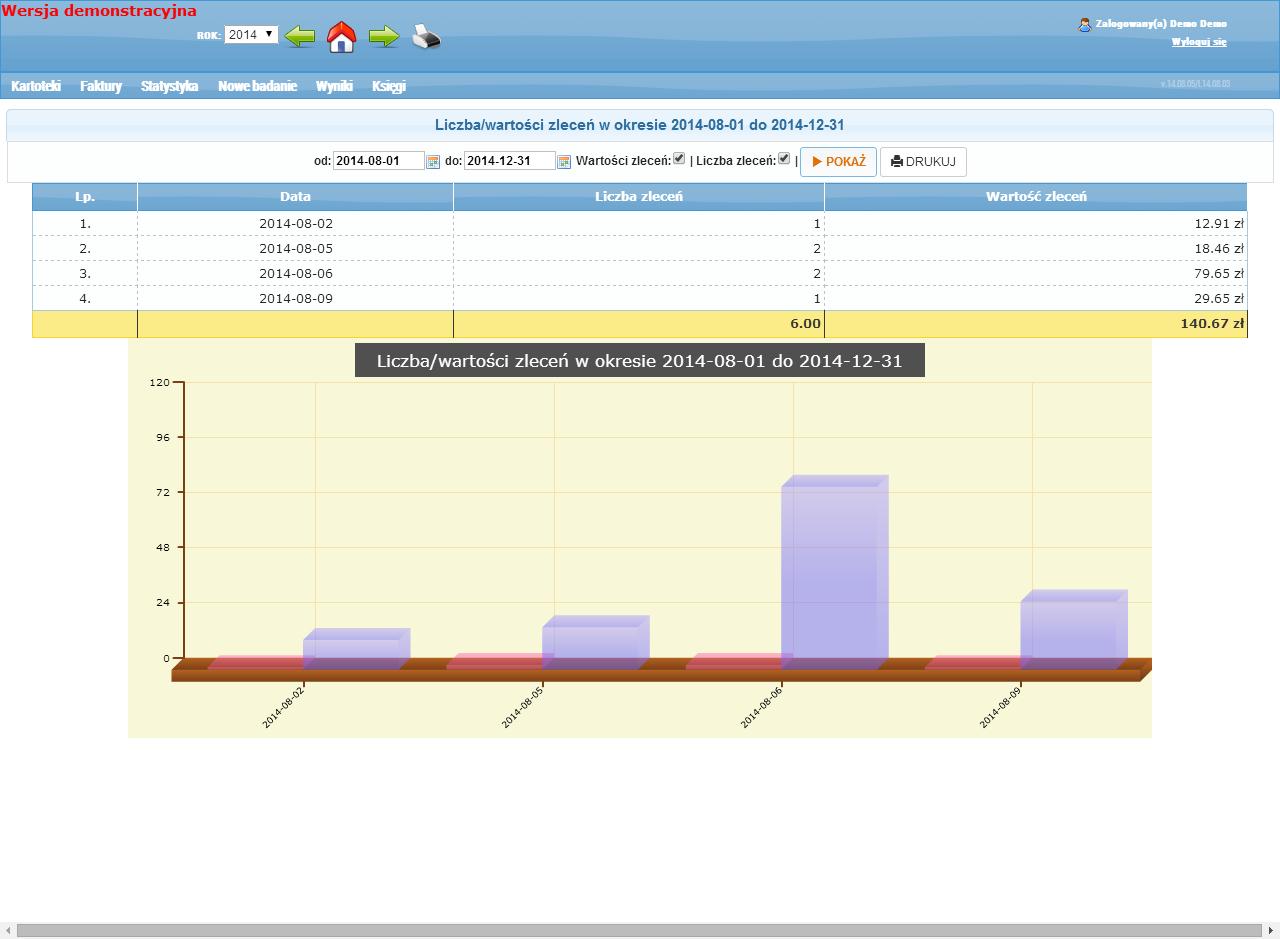Open calendar picker for 'do' date

[564, 162]
